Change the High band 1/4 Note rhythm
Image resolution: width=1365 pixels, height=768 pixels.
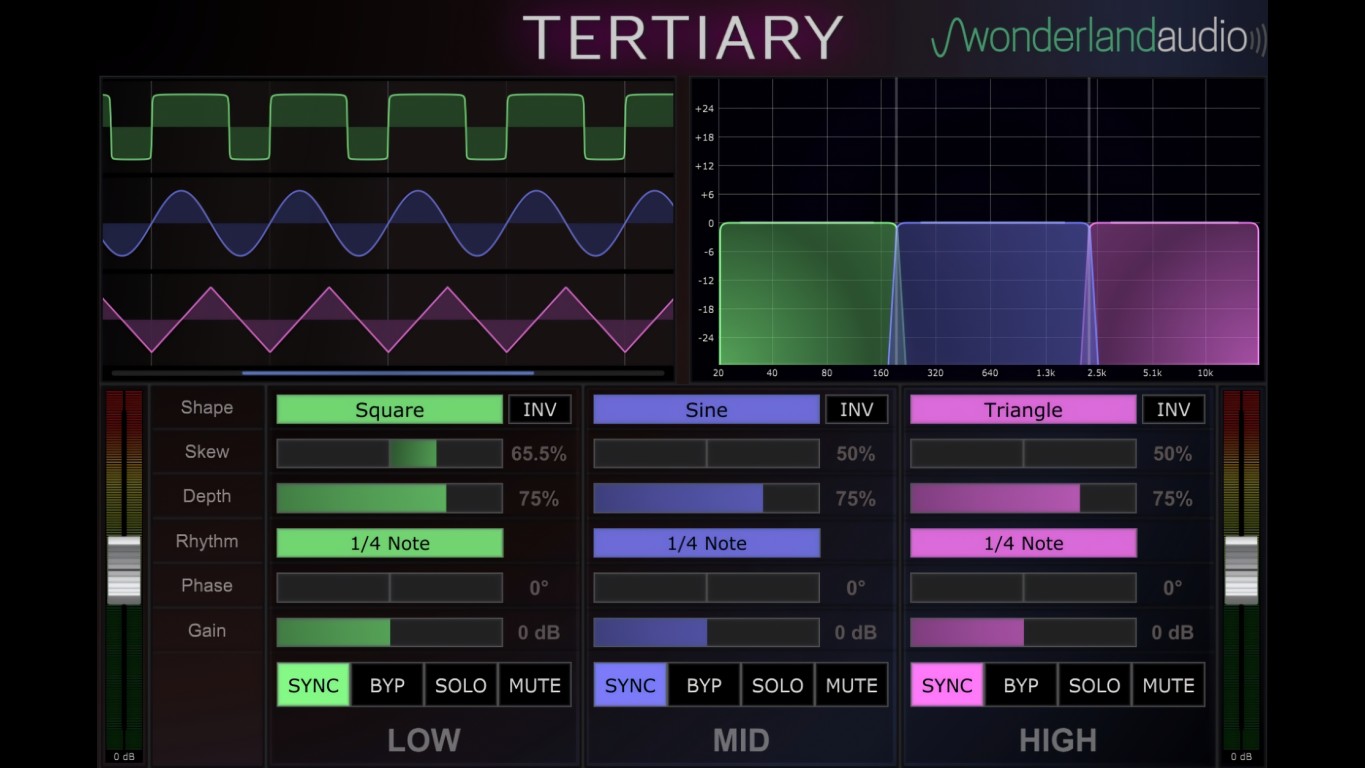tap(1023, 543)
